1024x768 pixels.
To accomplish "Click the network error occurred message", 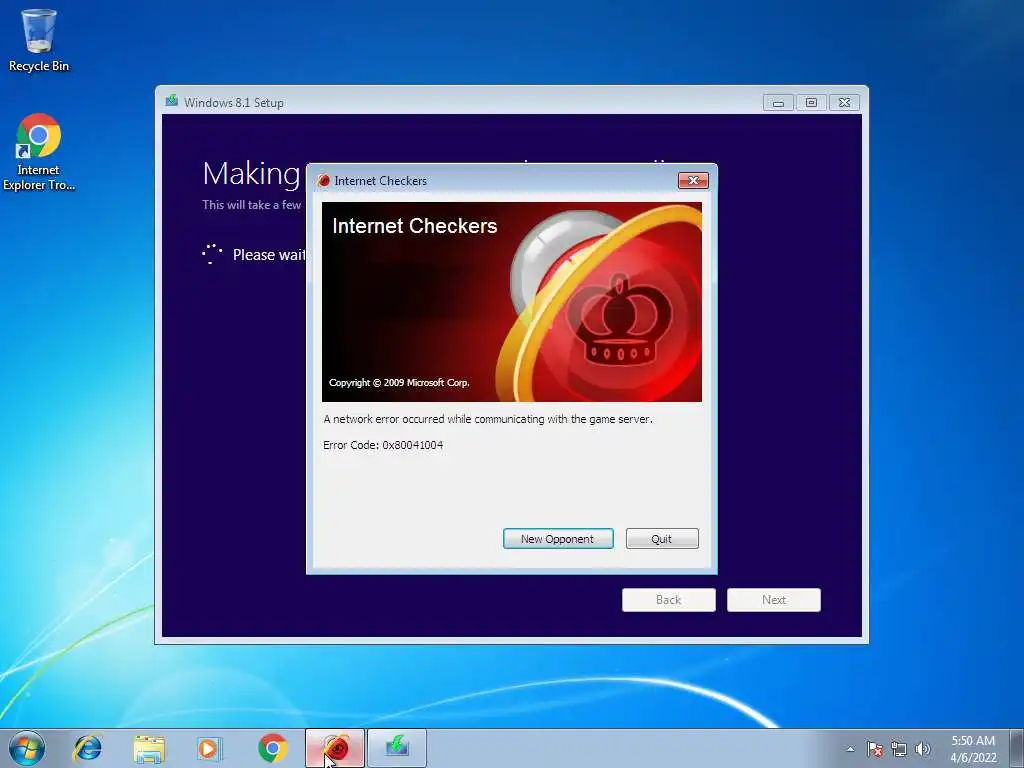I will pyautogui.click(x=488, y=419).
